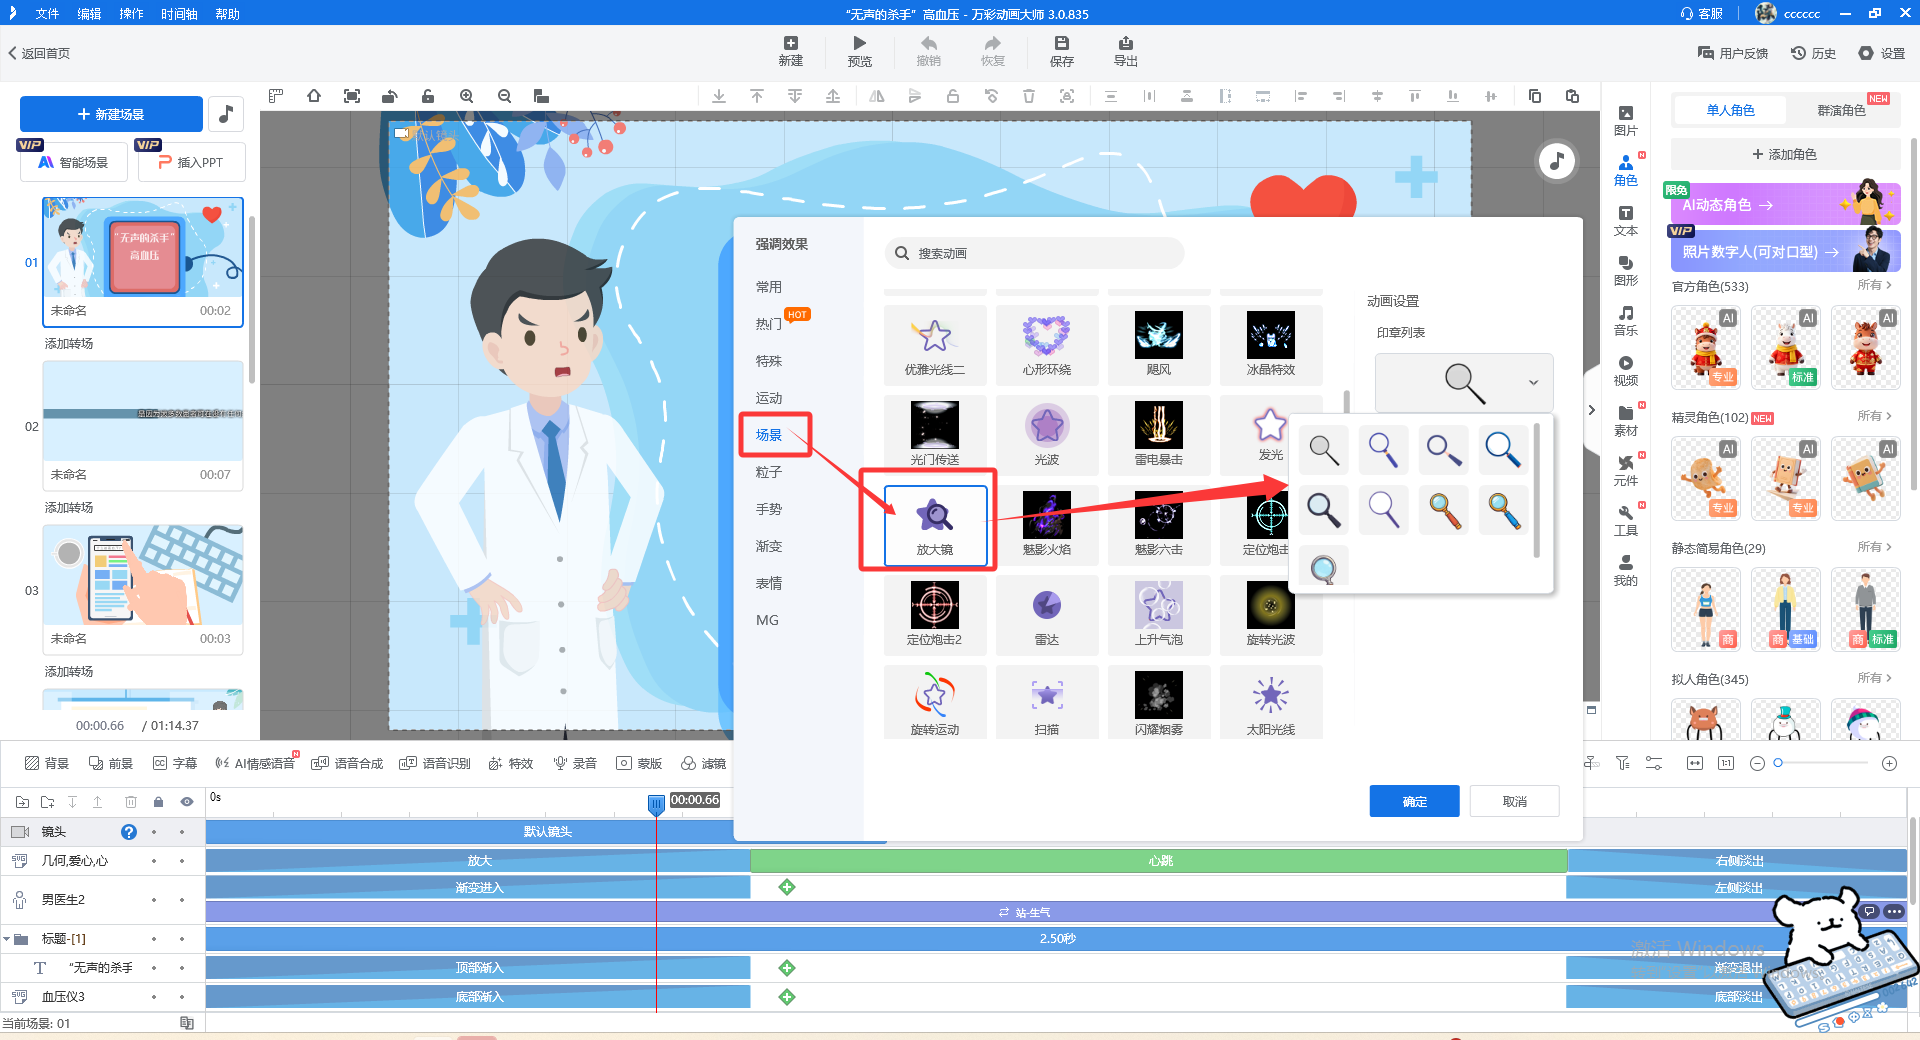This screenshot has width=1920, height=1040.
Task: Click the 确定 confirm button
Action: (x=1414, y=801)
